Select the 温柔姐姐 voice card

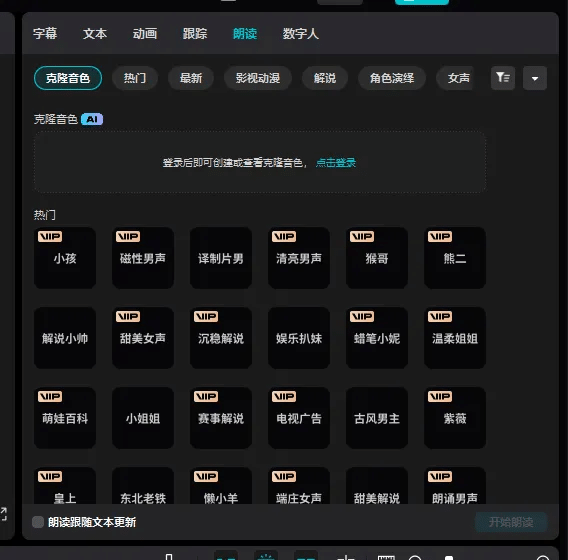tap(455, 338)
